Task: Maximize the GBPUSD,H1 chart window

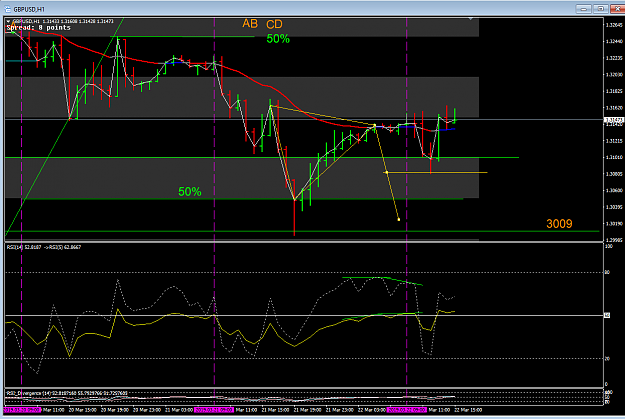Action: point(600,8)
